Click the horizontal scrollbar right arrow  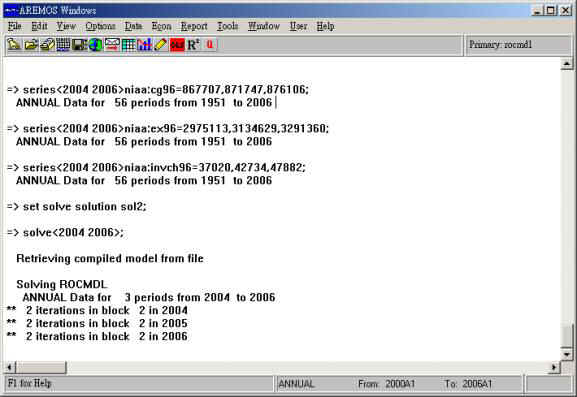coord(554,367)
